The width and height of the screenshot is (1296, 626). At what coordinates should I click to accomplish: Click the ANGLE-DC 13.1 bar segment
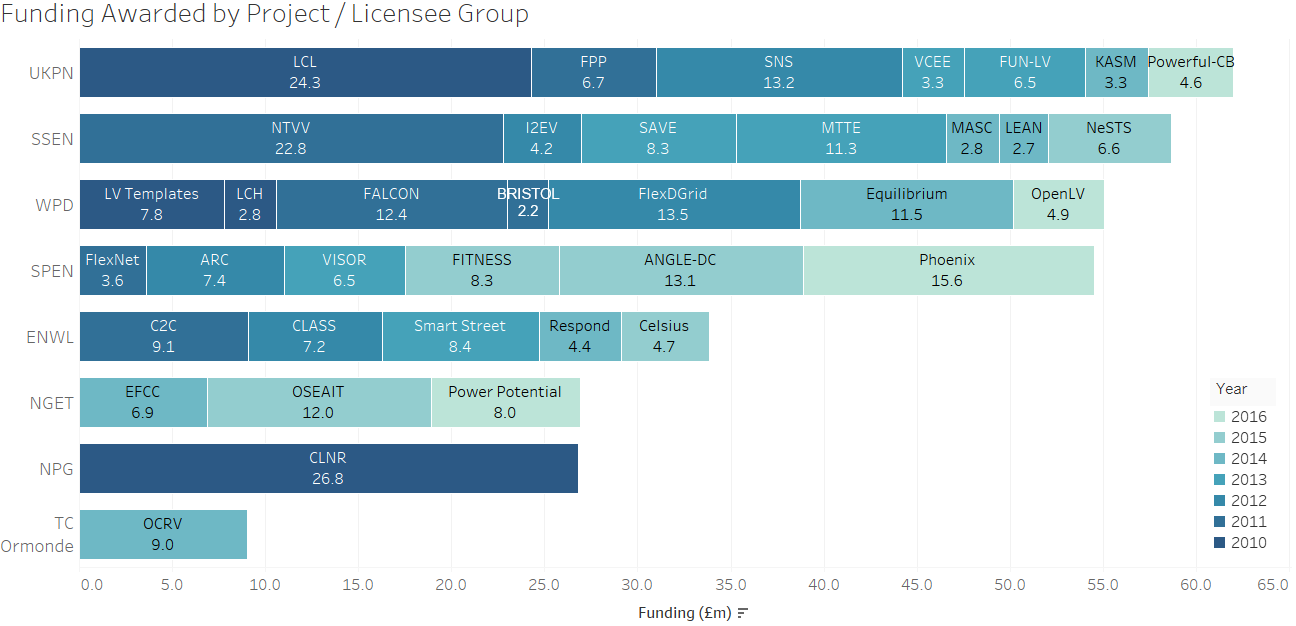(681, 270)
